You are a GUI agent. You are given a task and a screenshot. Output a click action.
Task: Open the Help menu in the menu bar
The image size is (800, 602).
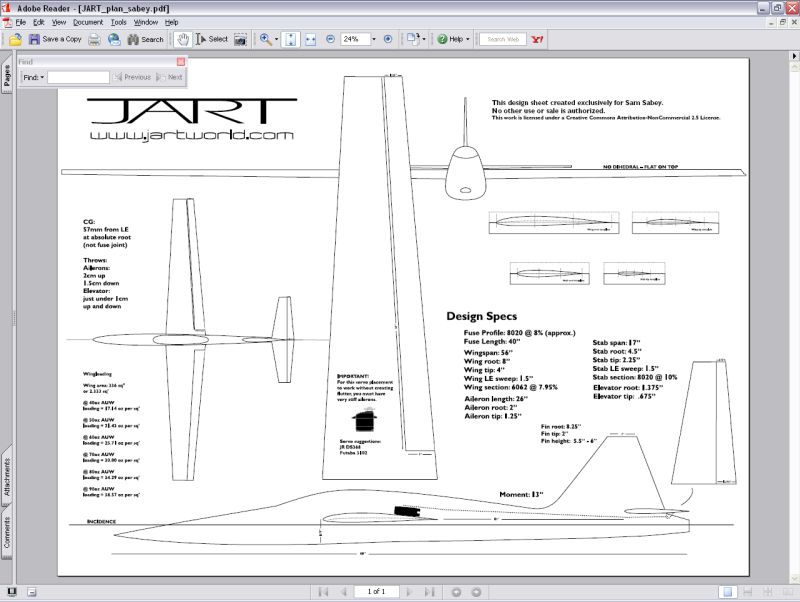(x=171, y=22)
